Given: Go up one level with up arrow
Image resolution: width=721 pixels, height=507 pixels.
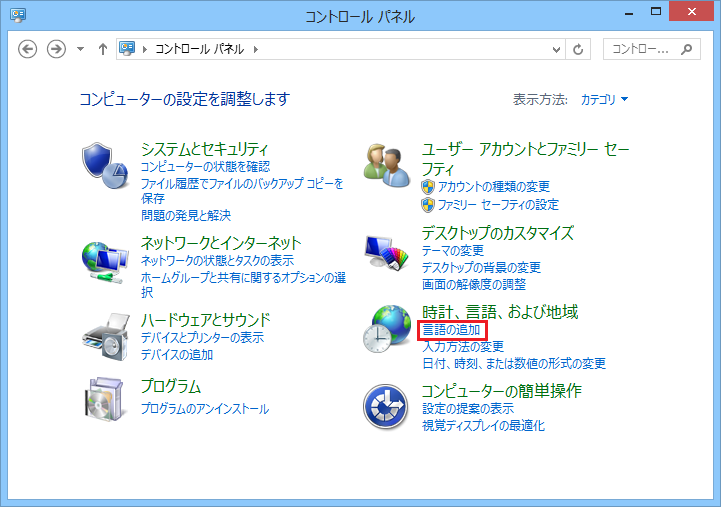Looking at the screenshot, I should 103,48.
